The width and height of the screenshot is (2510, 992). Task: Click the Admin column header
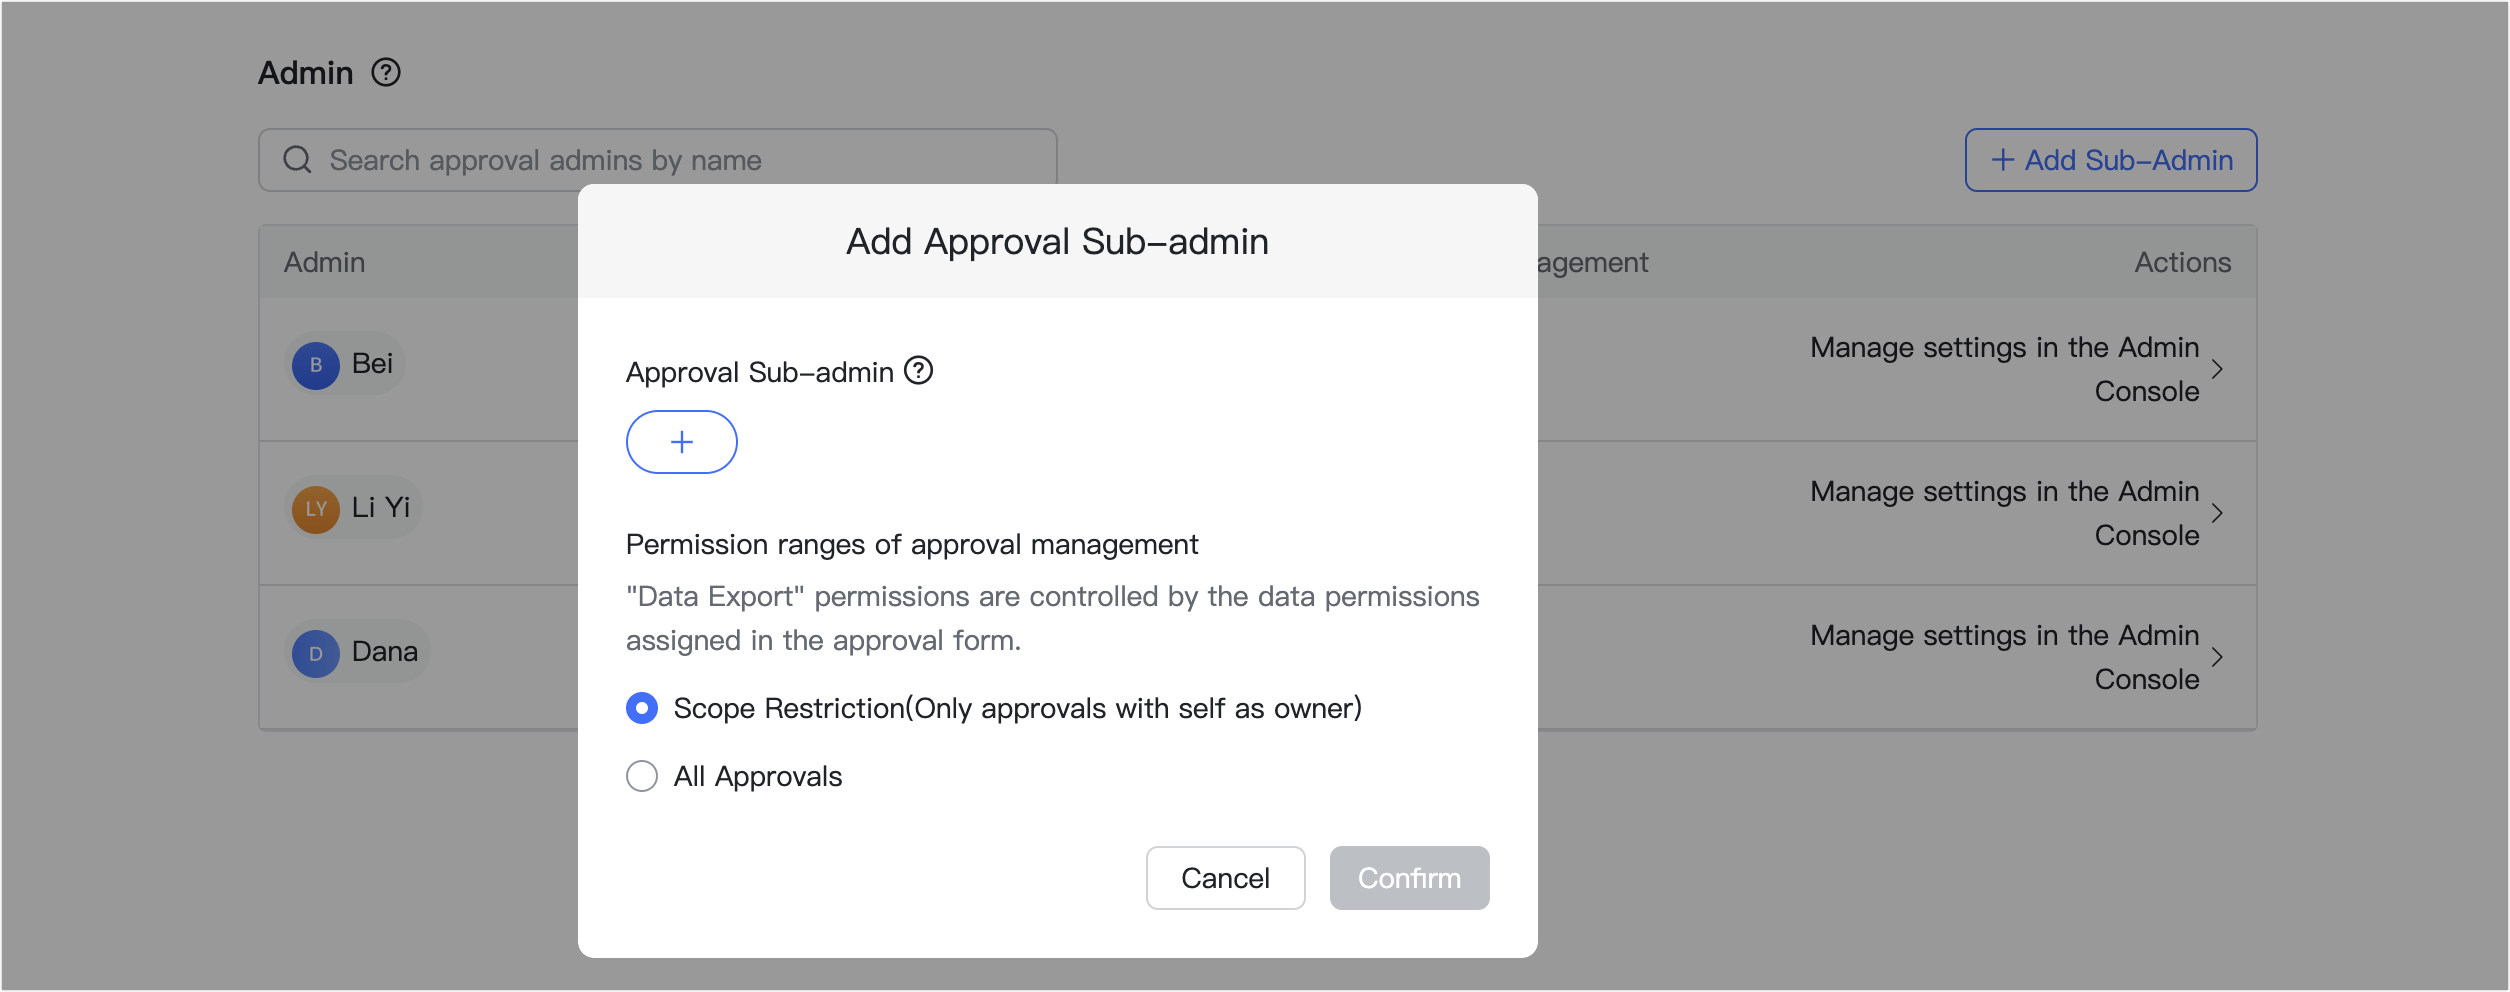326,262
